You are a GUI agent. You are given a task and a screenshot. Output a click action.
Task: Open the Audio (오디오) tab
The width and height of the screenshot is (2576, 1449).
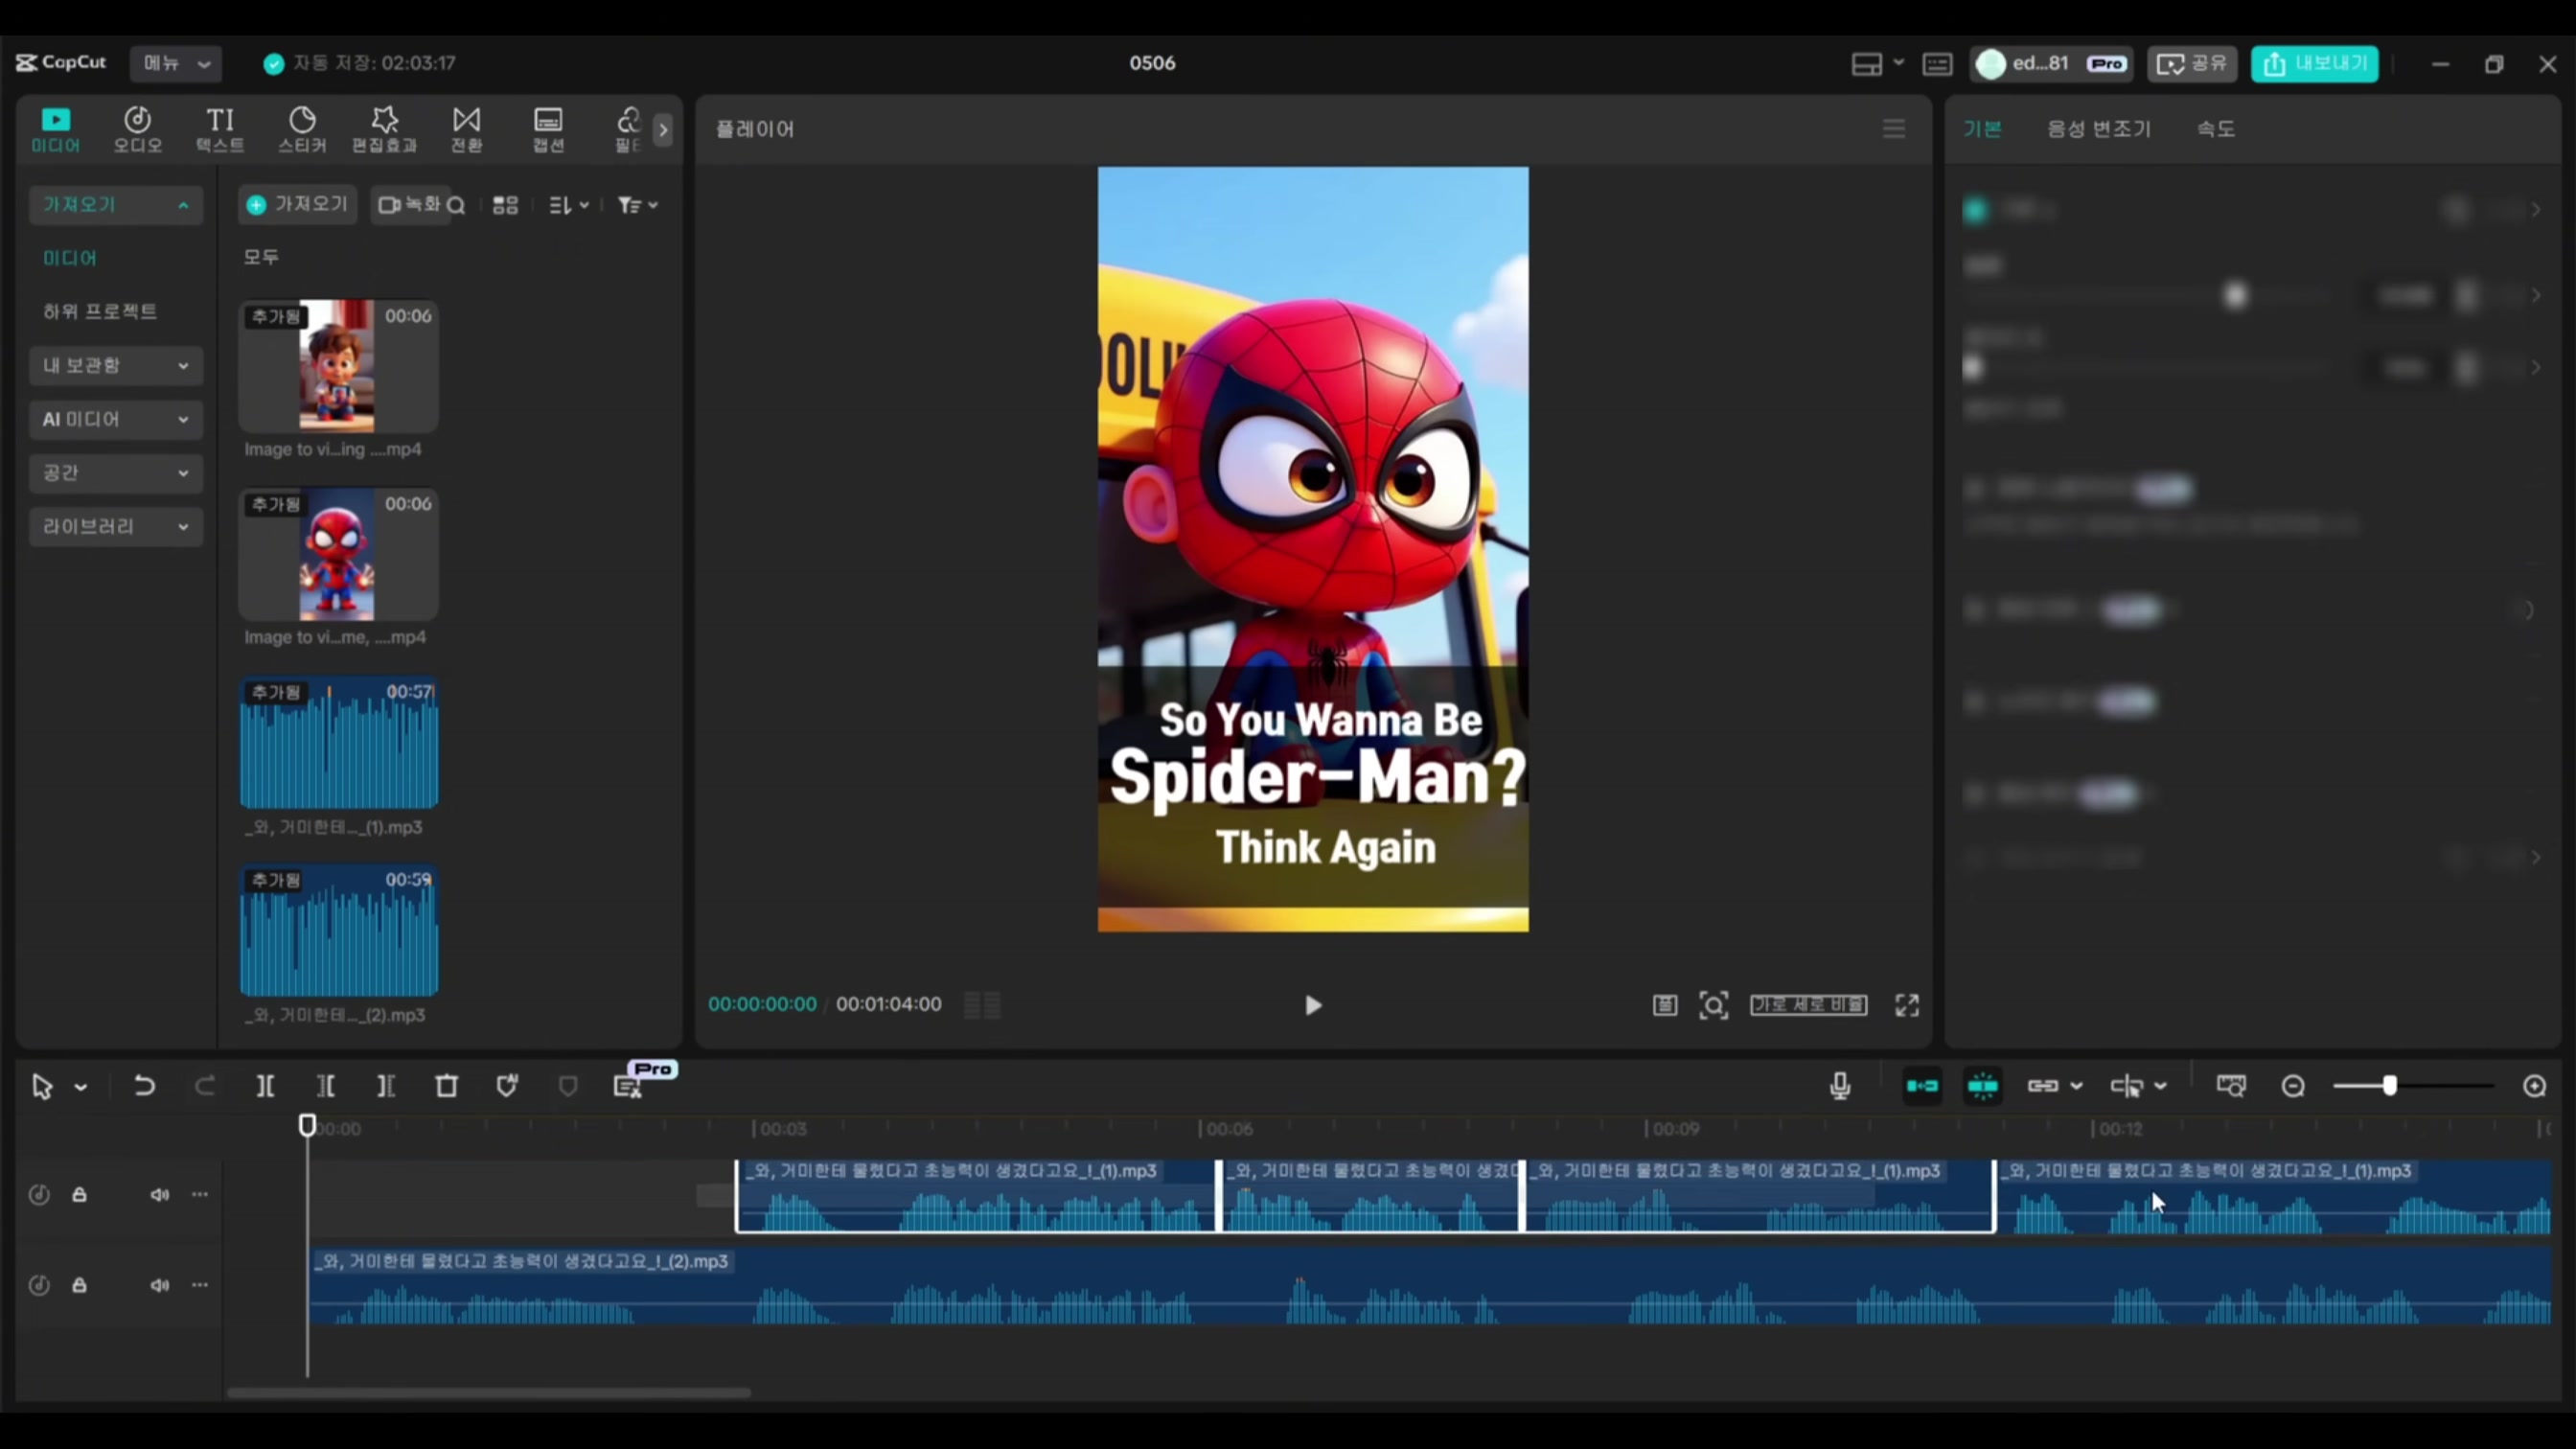coord(137,130)
